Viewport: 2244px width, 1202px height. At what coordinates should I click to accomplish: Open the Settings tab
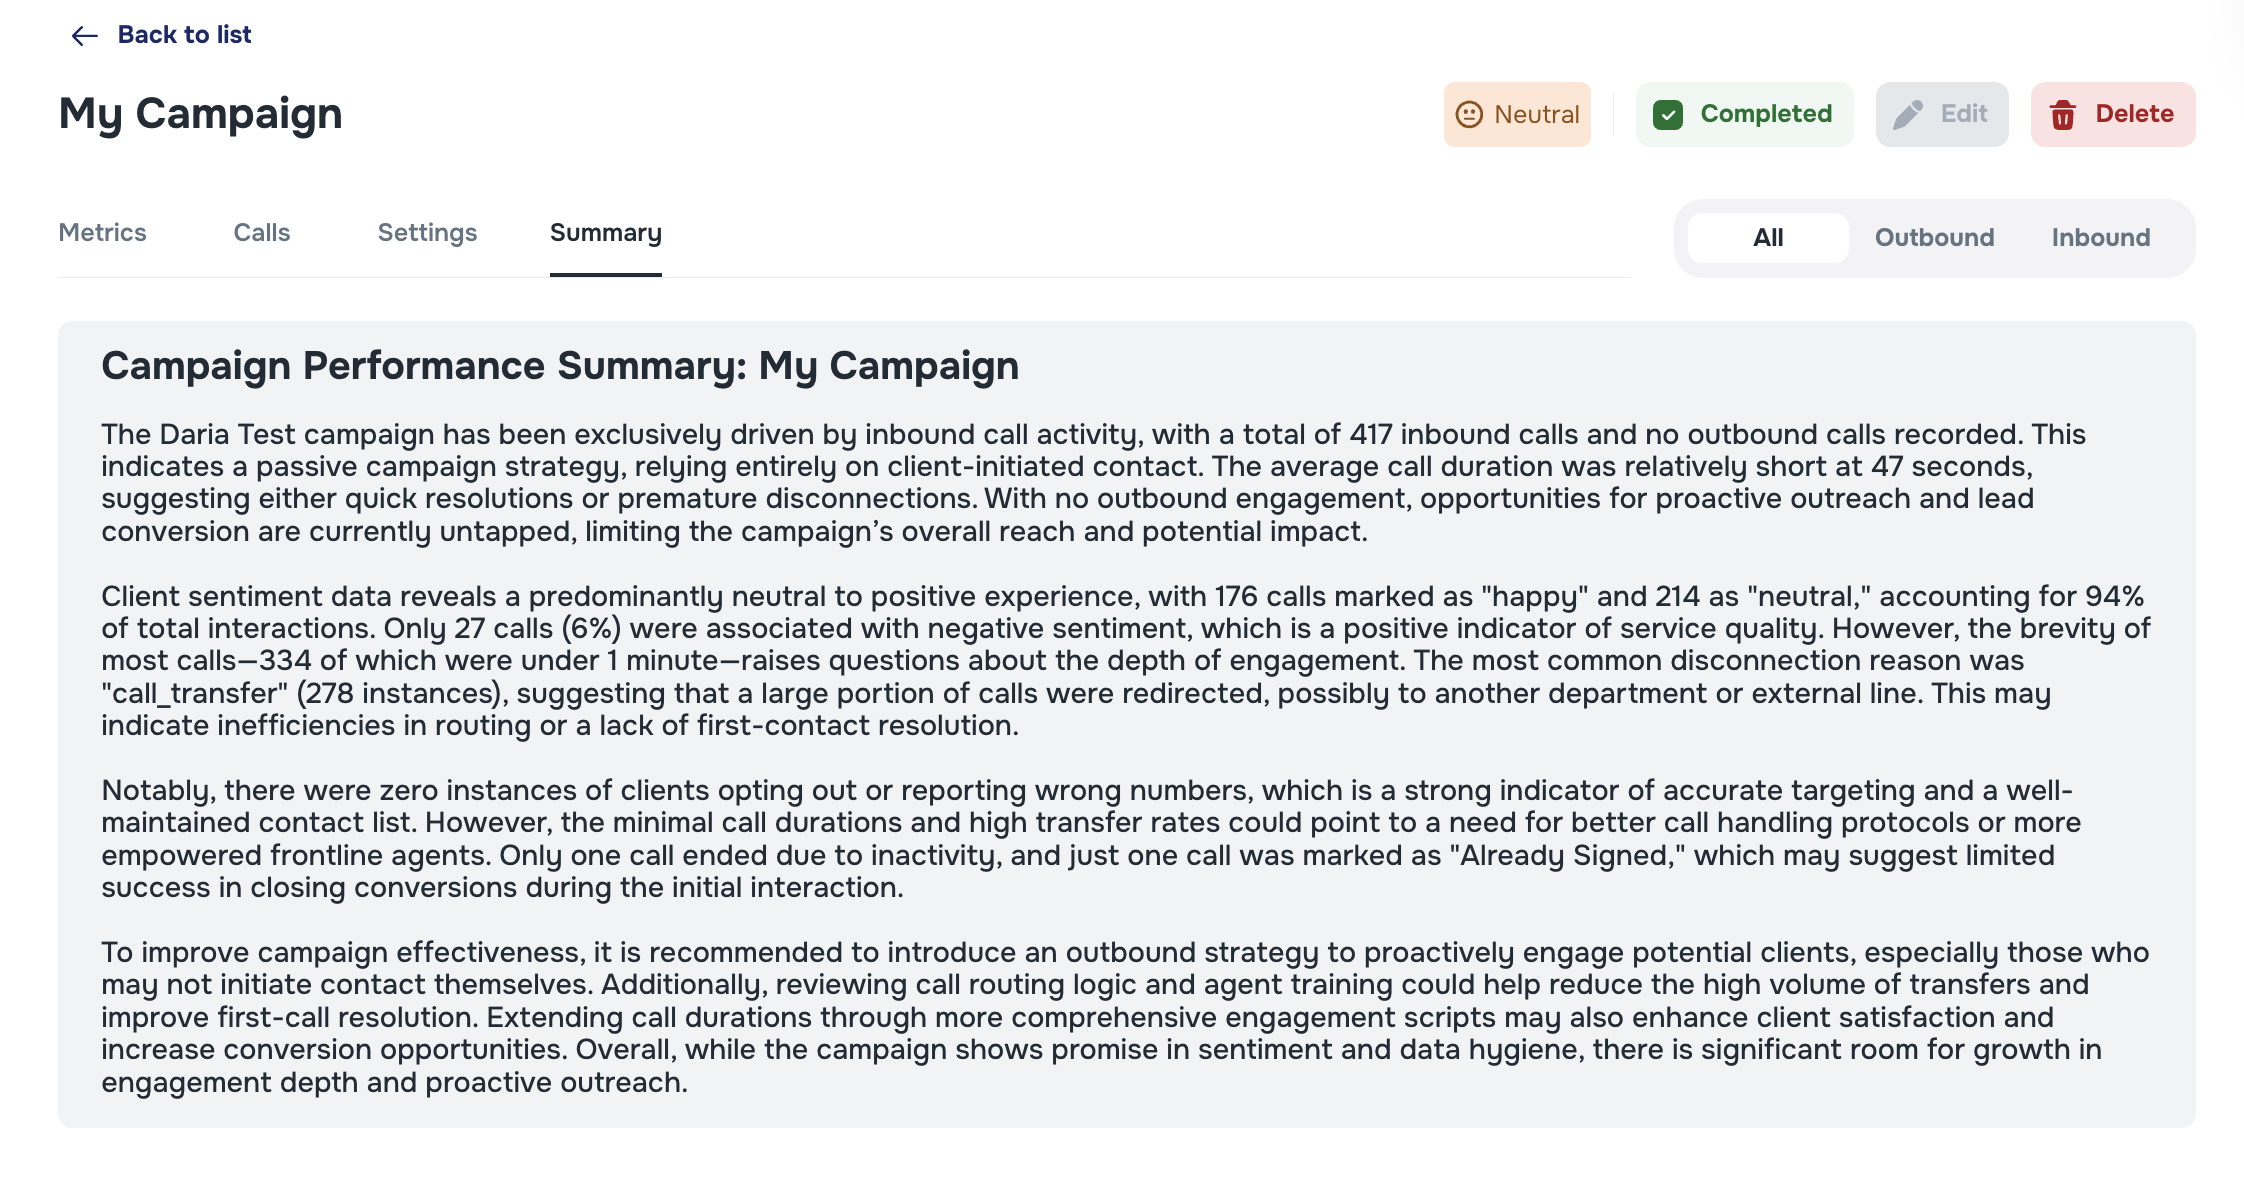[427, 233]
